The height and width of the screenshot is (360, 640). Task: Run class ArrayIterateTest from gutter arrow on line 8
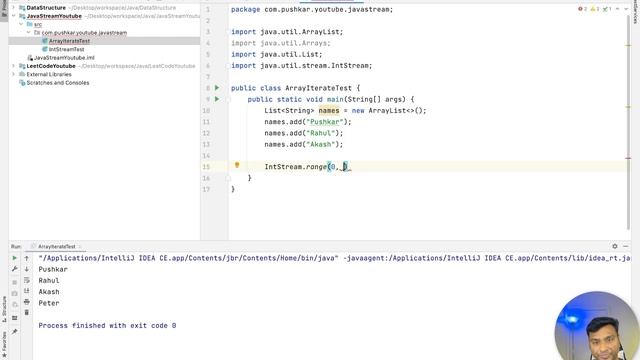point(217,88)
